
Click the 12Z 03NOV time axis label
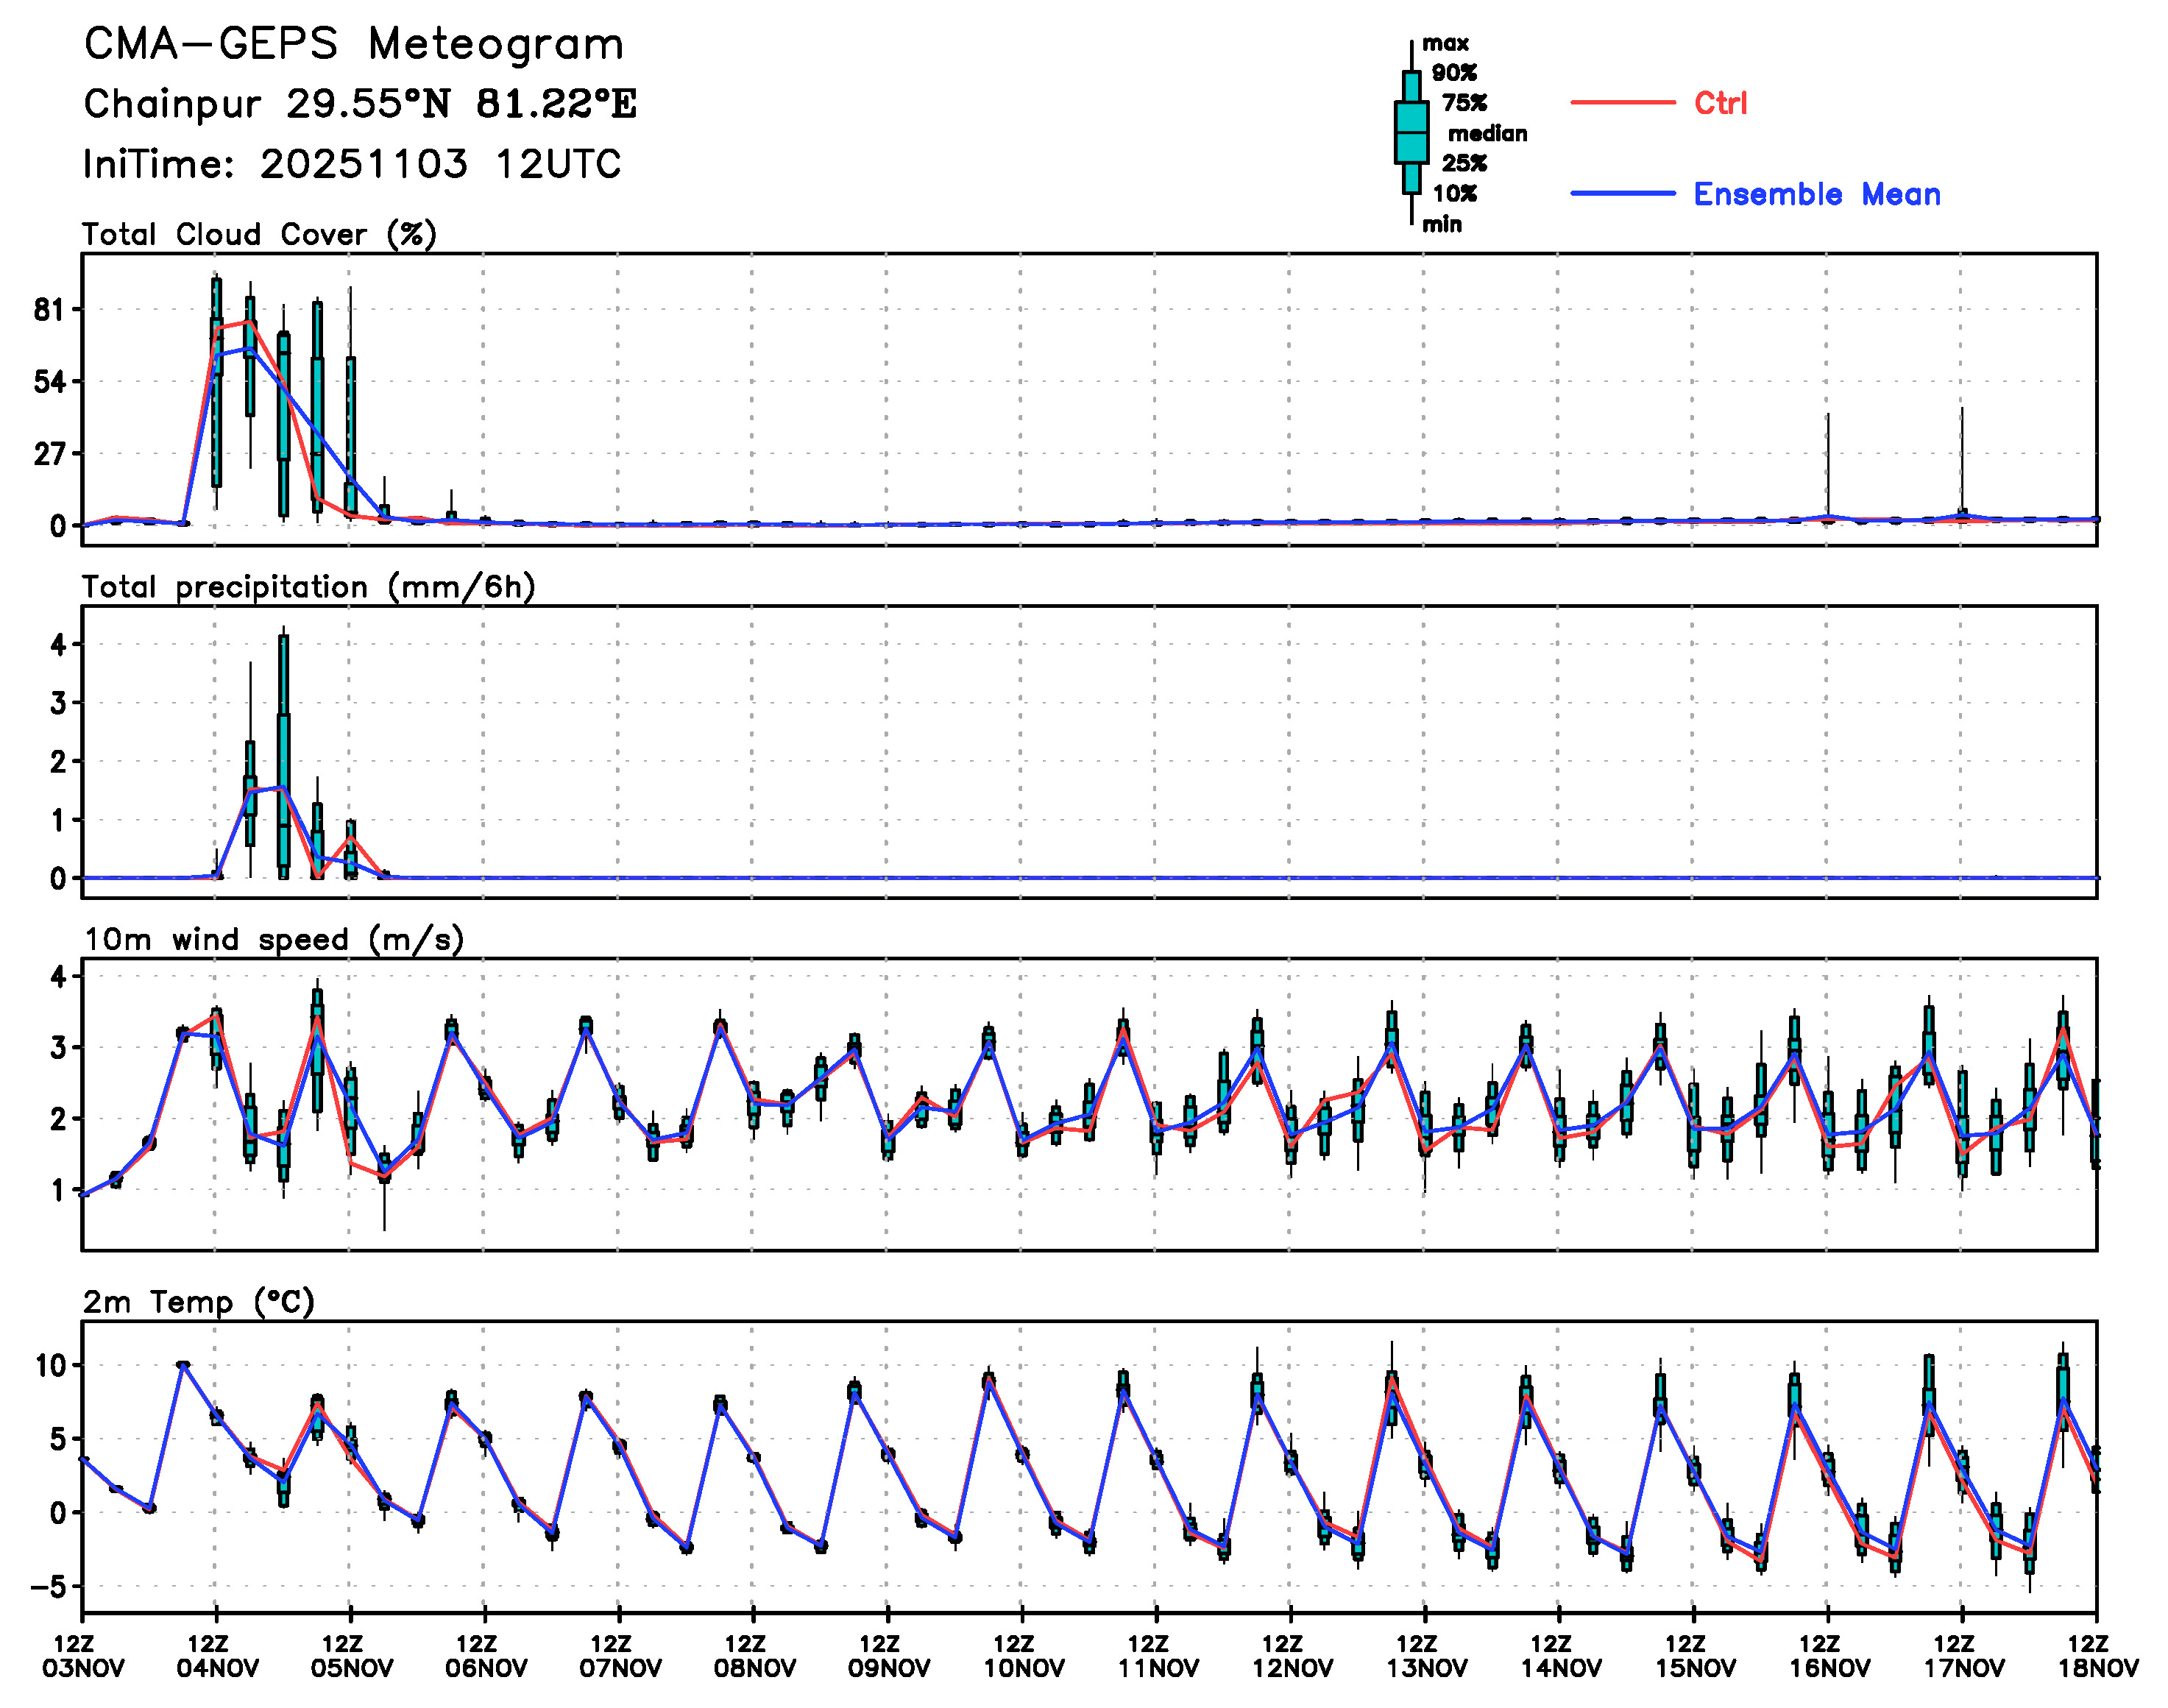[83, 1657]
